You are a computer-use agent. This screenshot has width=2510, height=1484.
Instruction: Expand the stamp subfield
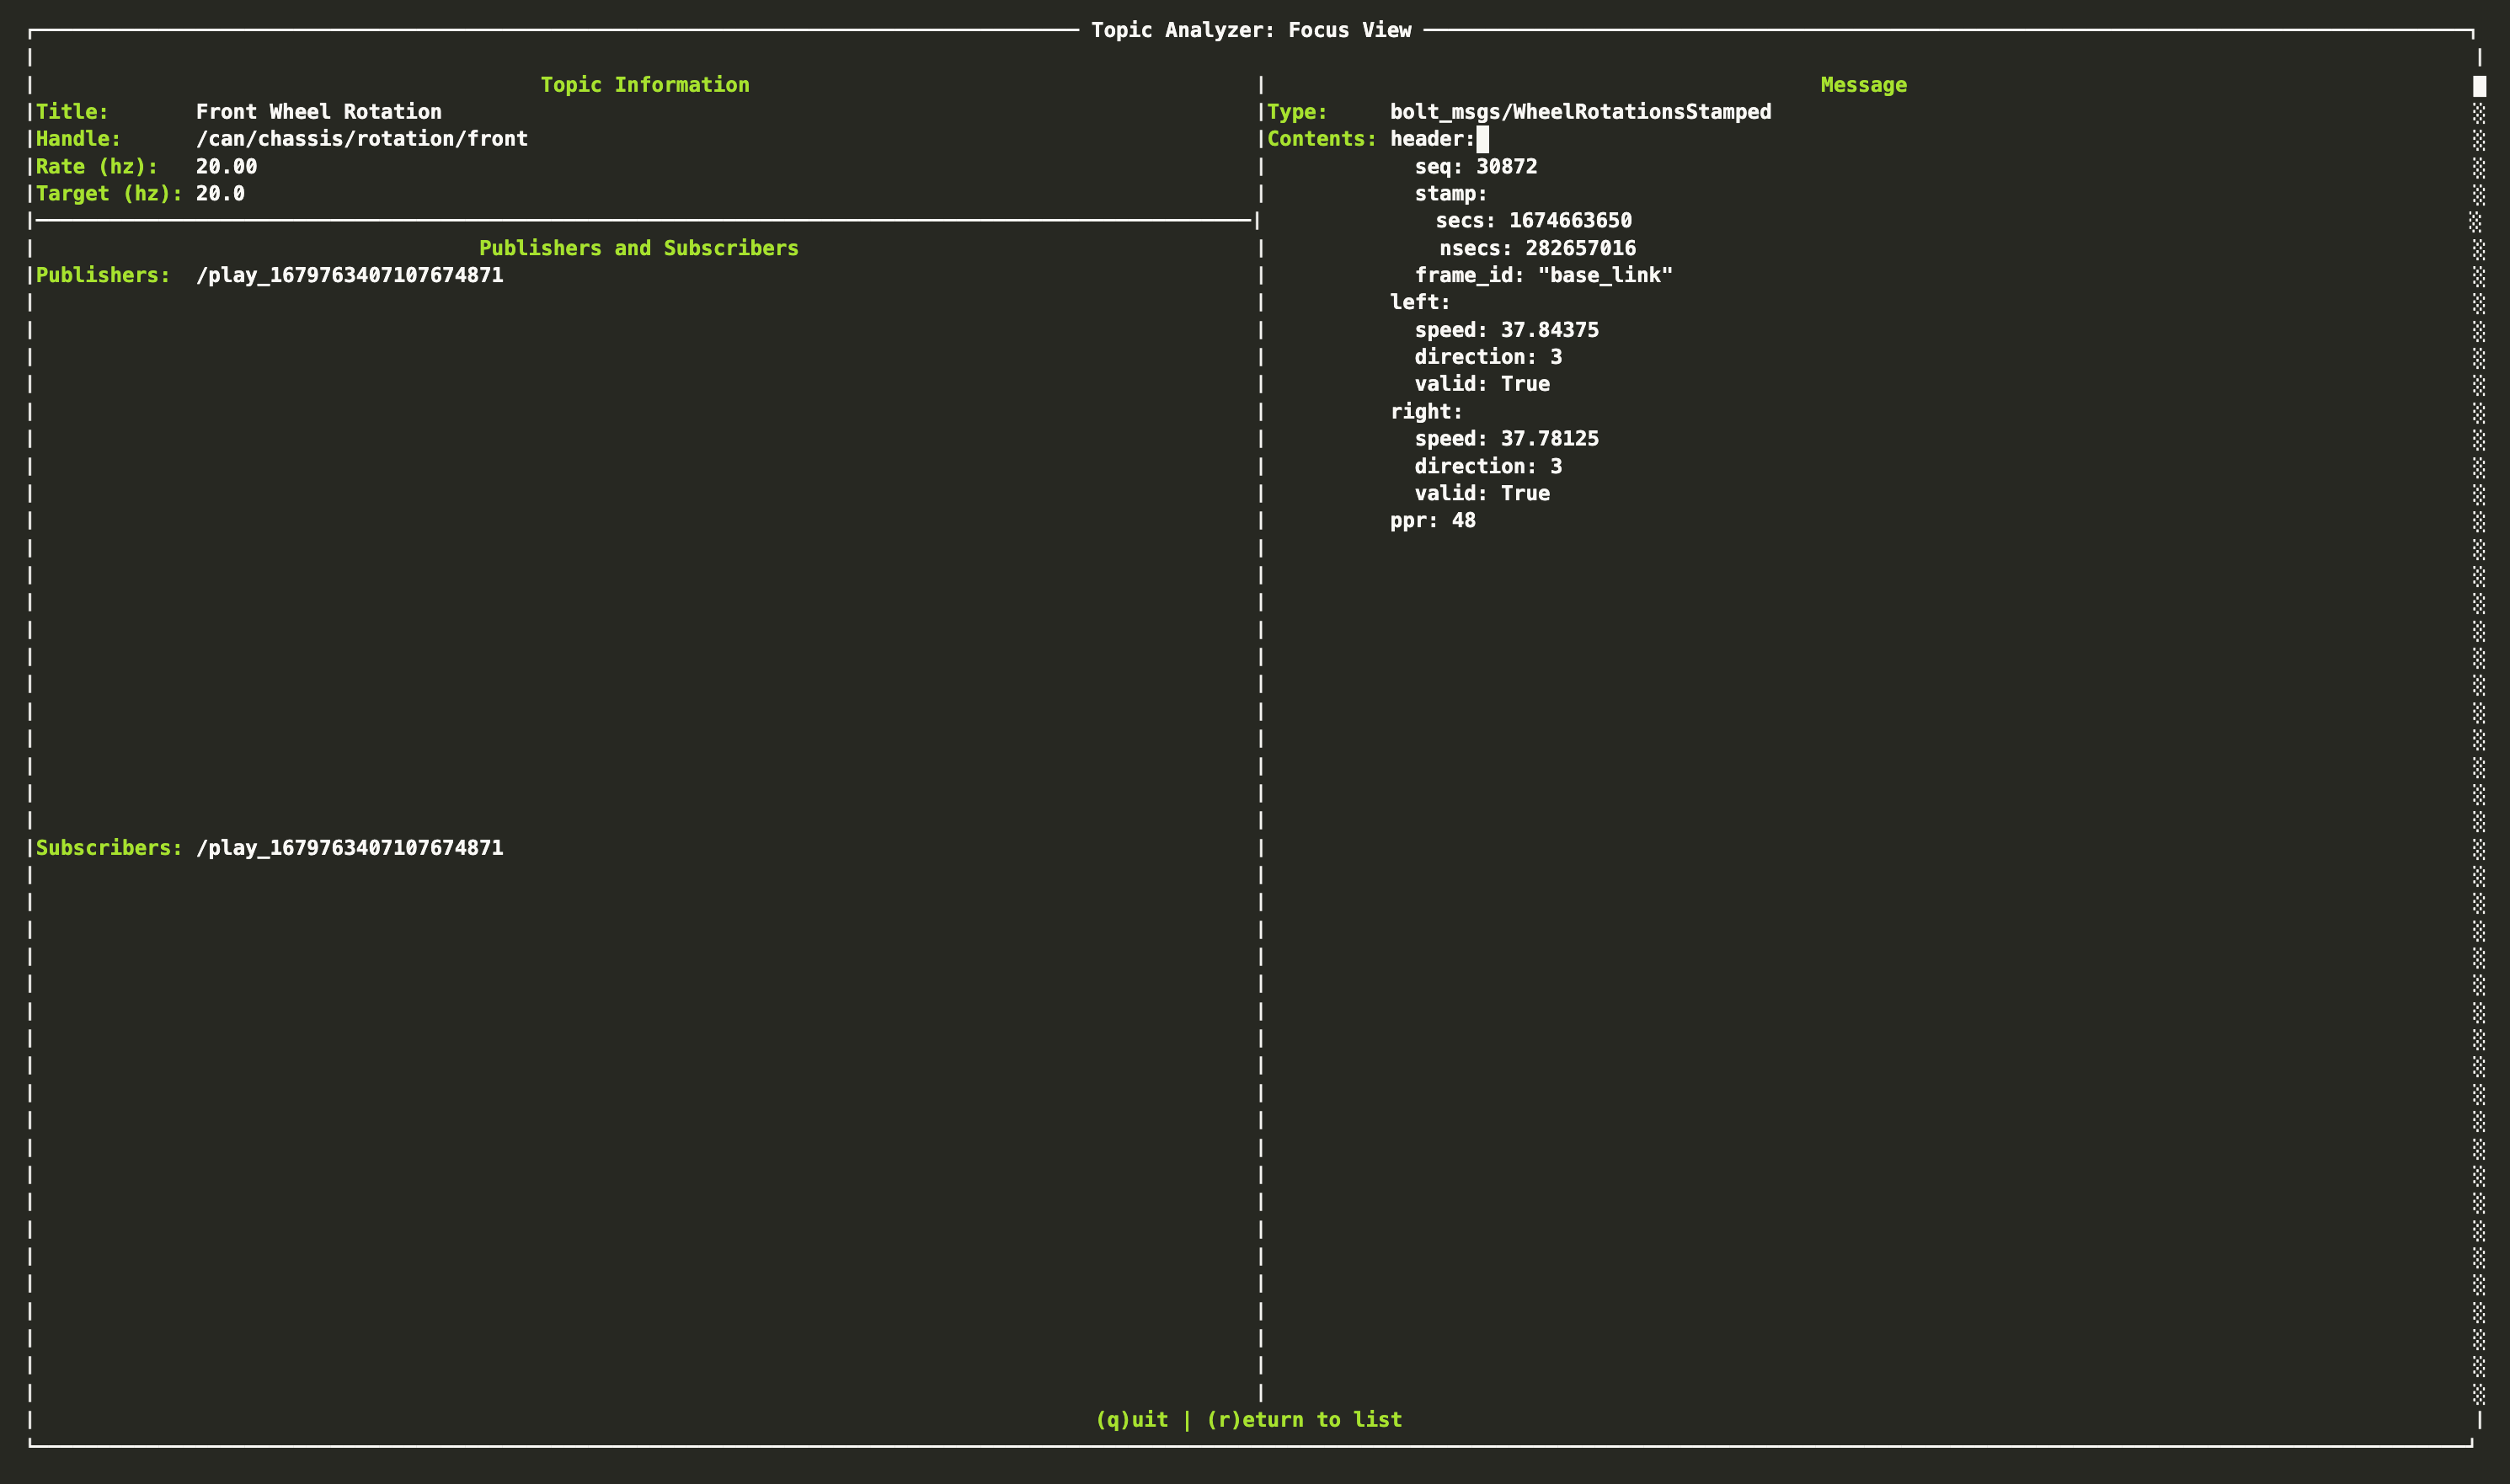click(1450, 194)
